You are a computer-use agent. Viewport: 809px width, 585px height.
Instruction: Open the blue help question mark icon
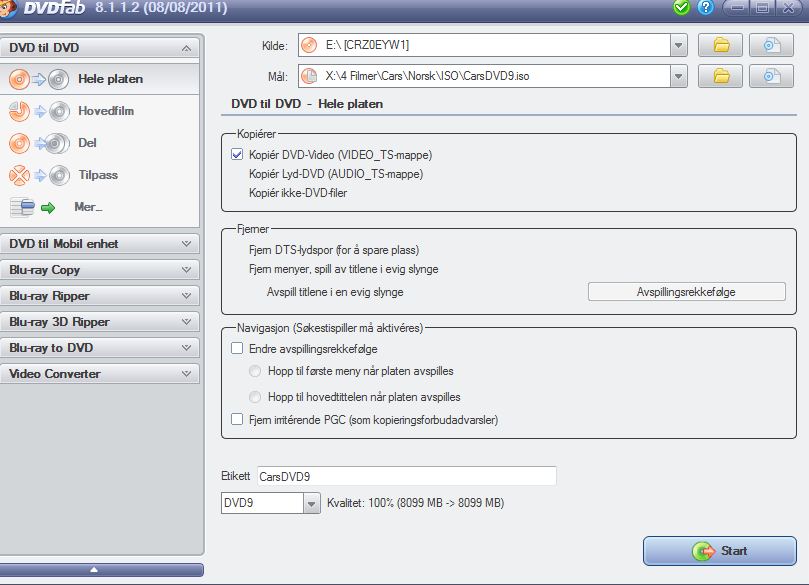706,8
